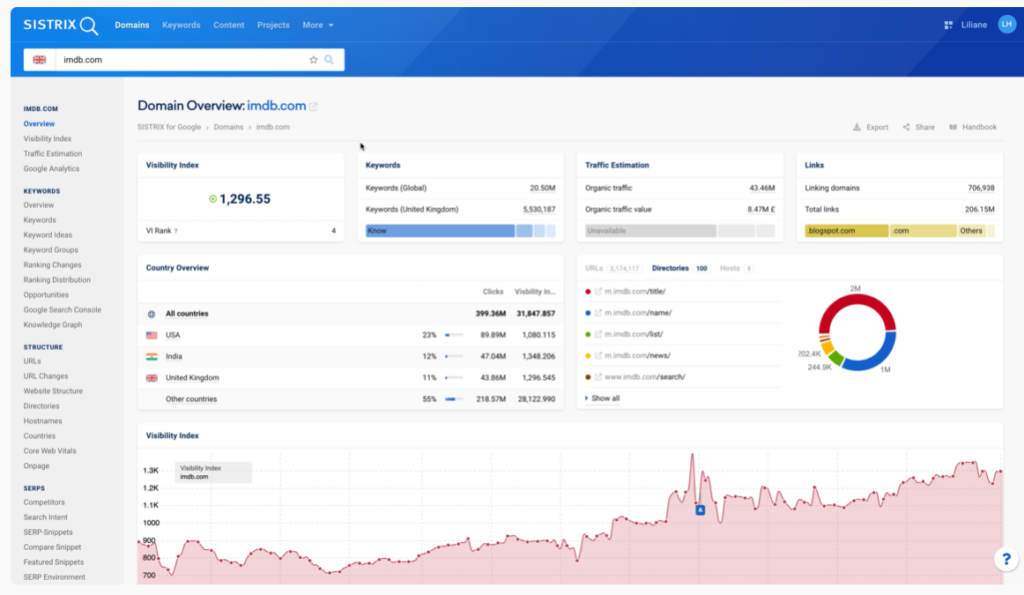This screenshot has width=1024, height=595.
Task: Open external link icon for m.imdb.com/title/
Action: click(x=598, y=291)
